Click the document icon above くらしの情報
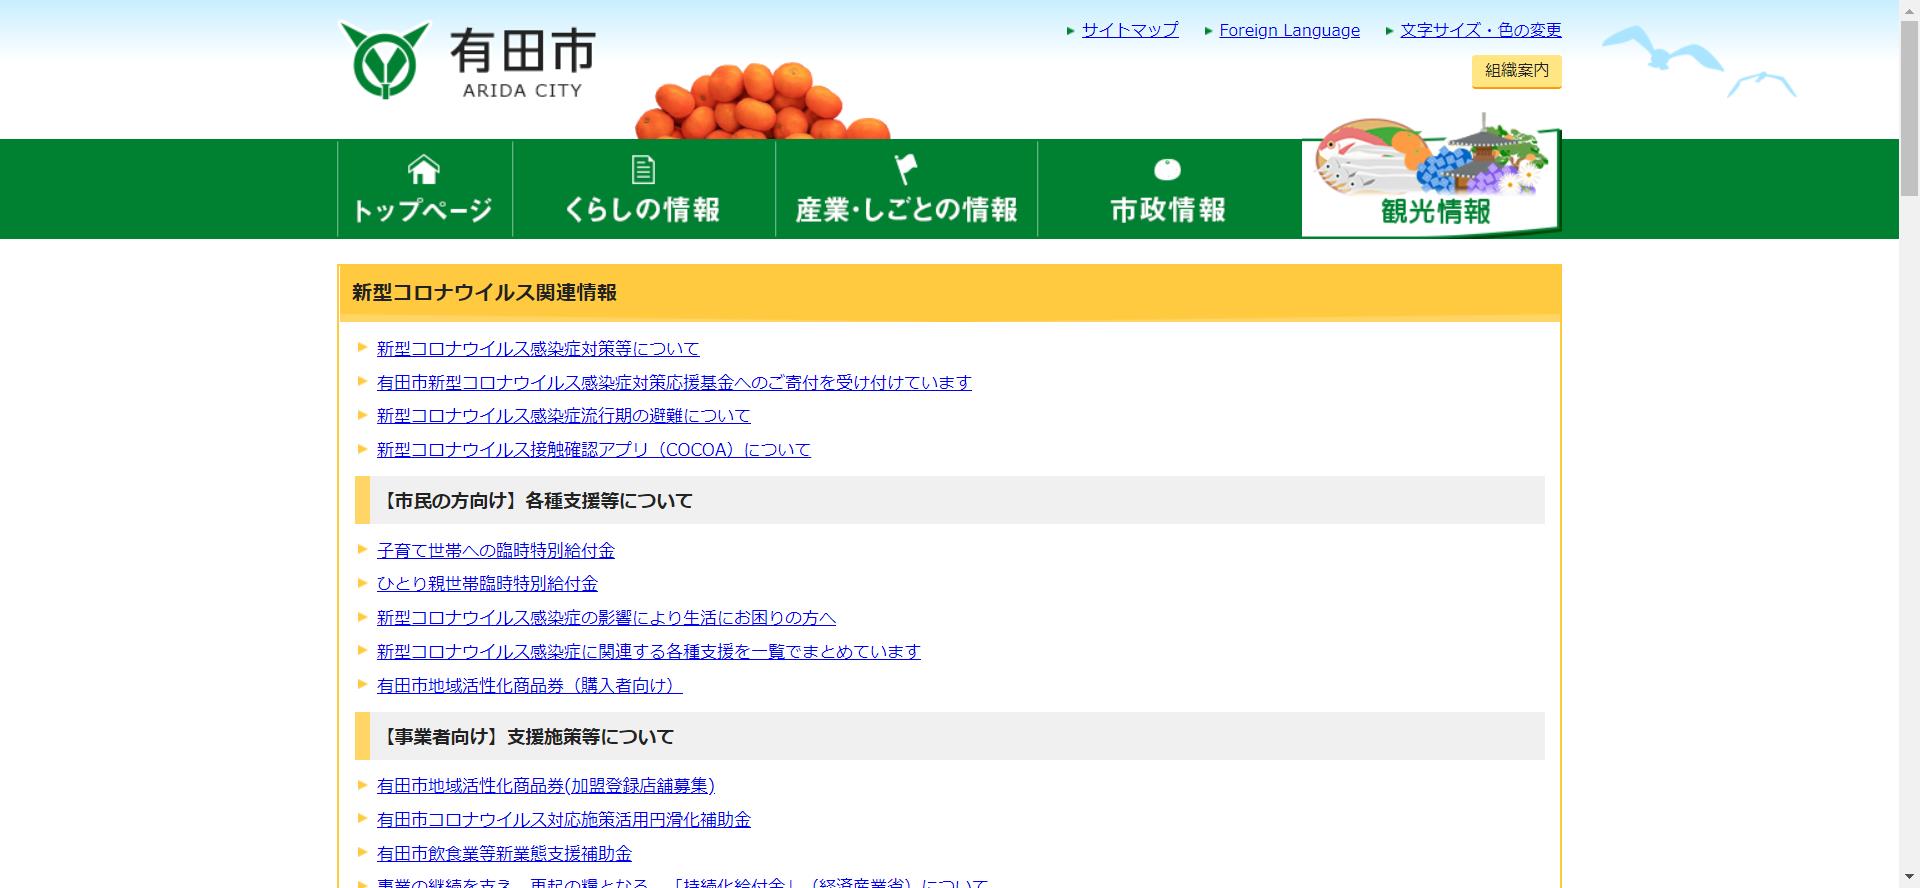The height and width of the screenshot is (888, 1920). (x=643, y=170)
